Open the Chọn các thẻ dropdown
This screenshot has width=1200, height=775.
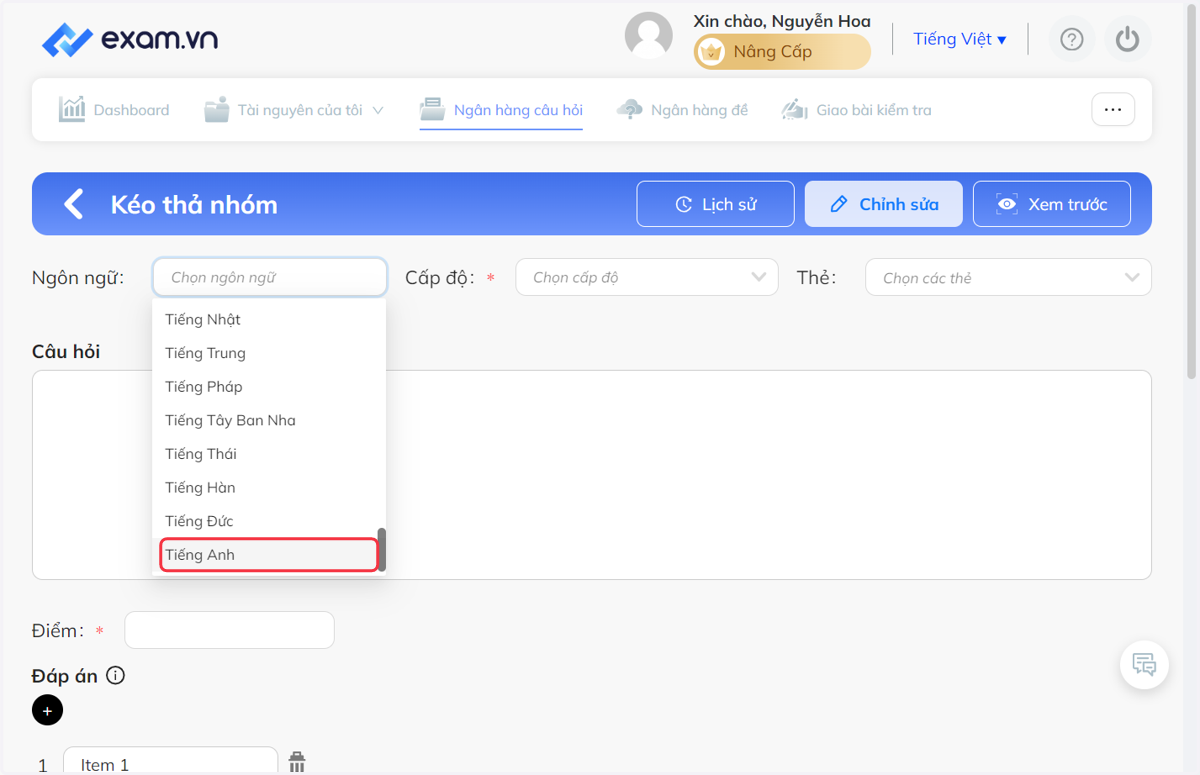pyautogui.click(x=1008, y=277)
